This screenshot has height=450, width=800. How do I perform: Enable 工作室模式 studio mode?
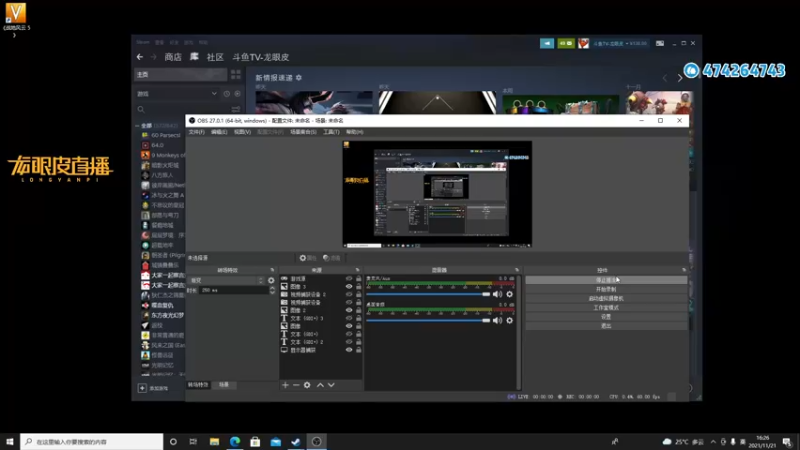pos(606,308)
